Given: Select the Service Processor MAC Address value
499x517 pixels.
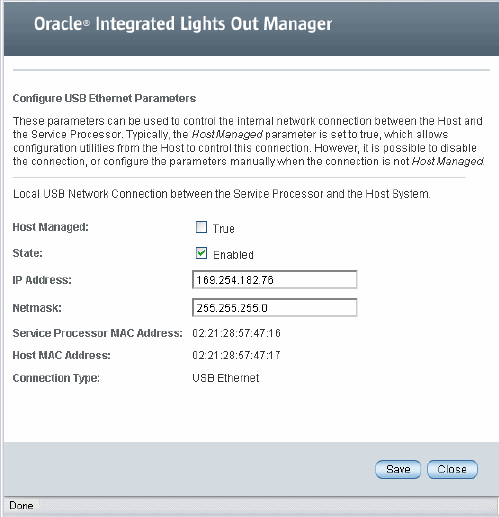Looking at the screenshot, I should [236, 333].
